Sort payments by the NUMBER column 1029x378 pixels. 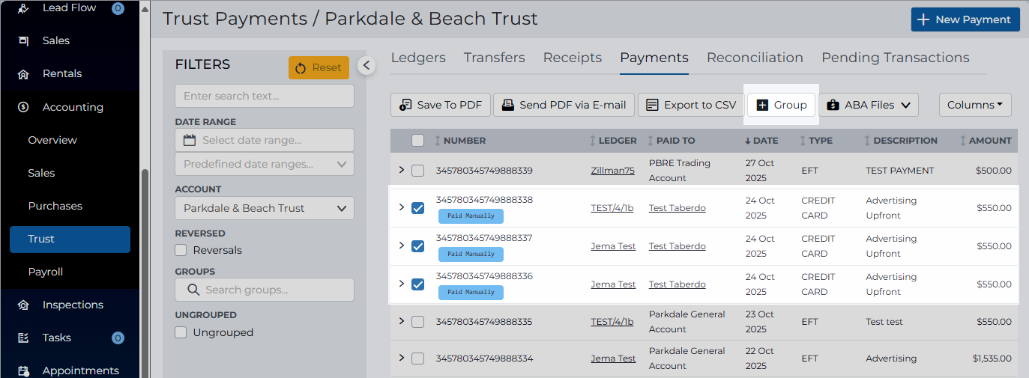pos(460,140)
